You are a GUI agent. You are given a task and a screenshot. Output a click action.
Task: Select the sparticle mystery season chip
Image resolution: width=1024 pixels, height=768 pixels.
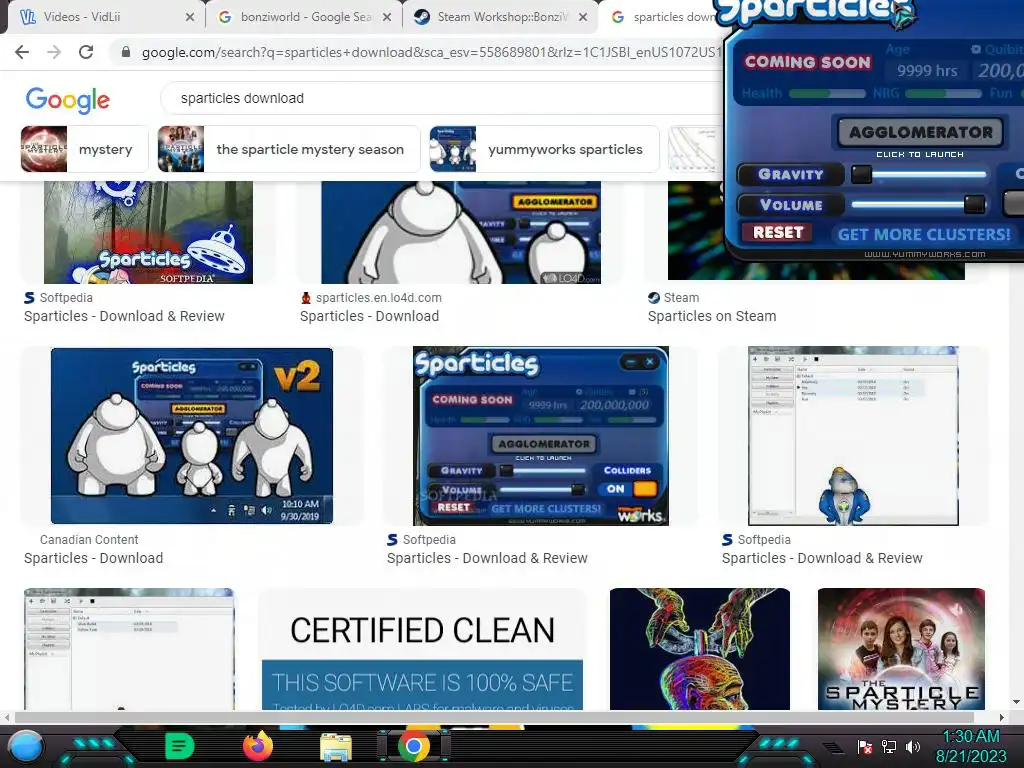pos(289,149)
